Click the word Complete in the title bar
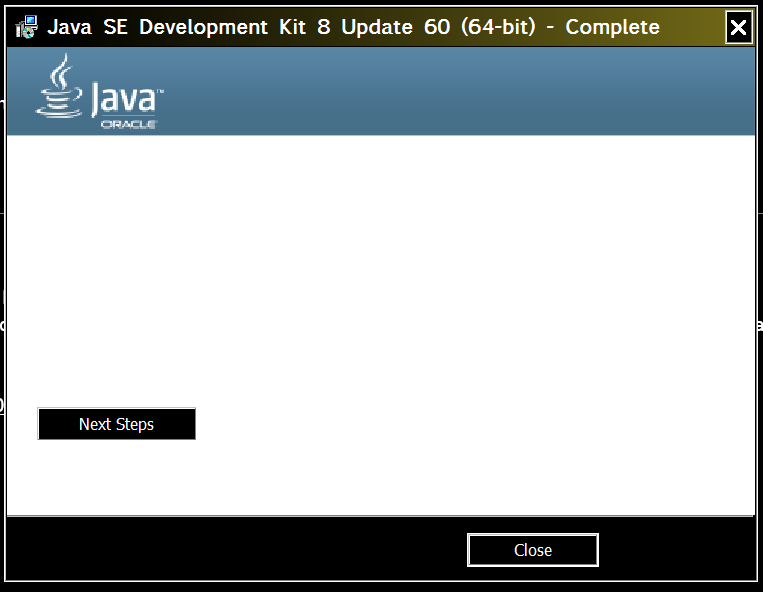Screen dimensions: 763x592 (612, 27)
